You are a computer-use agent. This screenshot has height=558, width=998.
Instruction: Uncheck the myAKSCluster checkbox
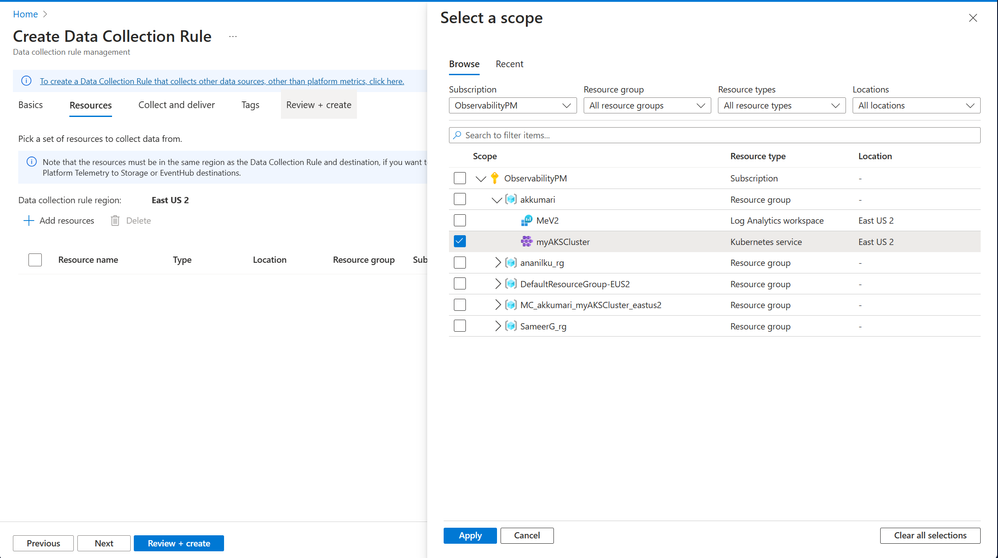pyautogui.click(x=460, y=241)
